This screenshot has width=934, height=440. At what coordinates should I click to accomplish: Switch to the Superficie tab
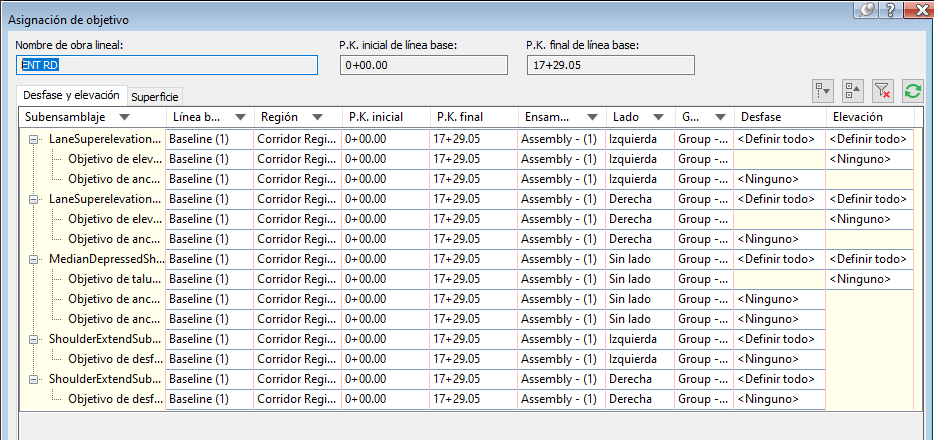coord(155,96)
